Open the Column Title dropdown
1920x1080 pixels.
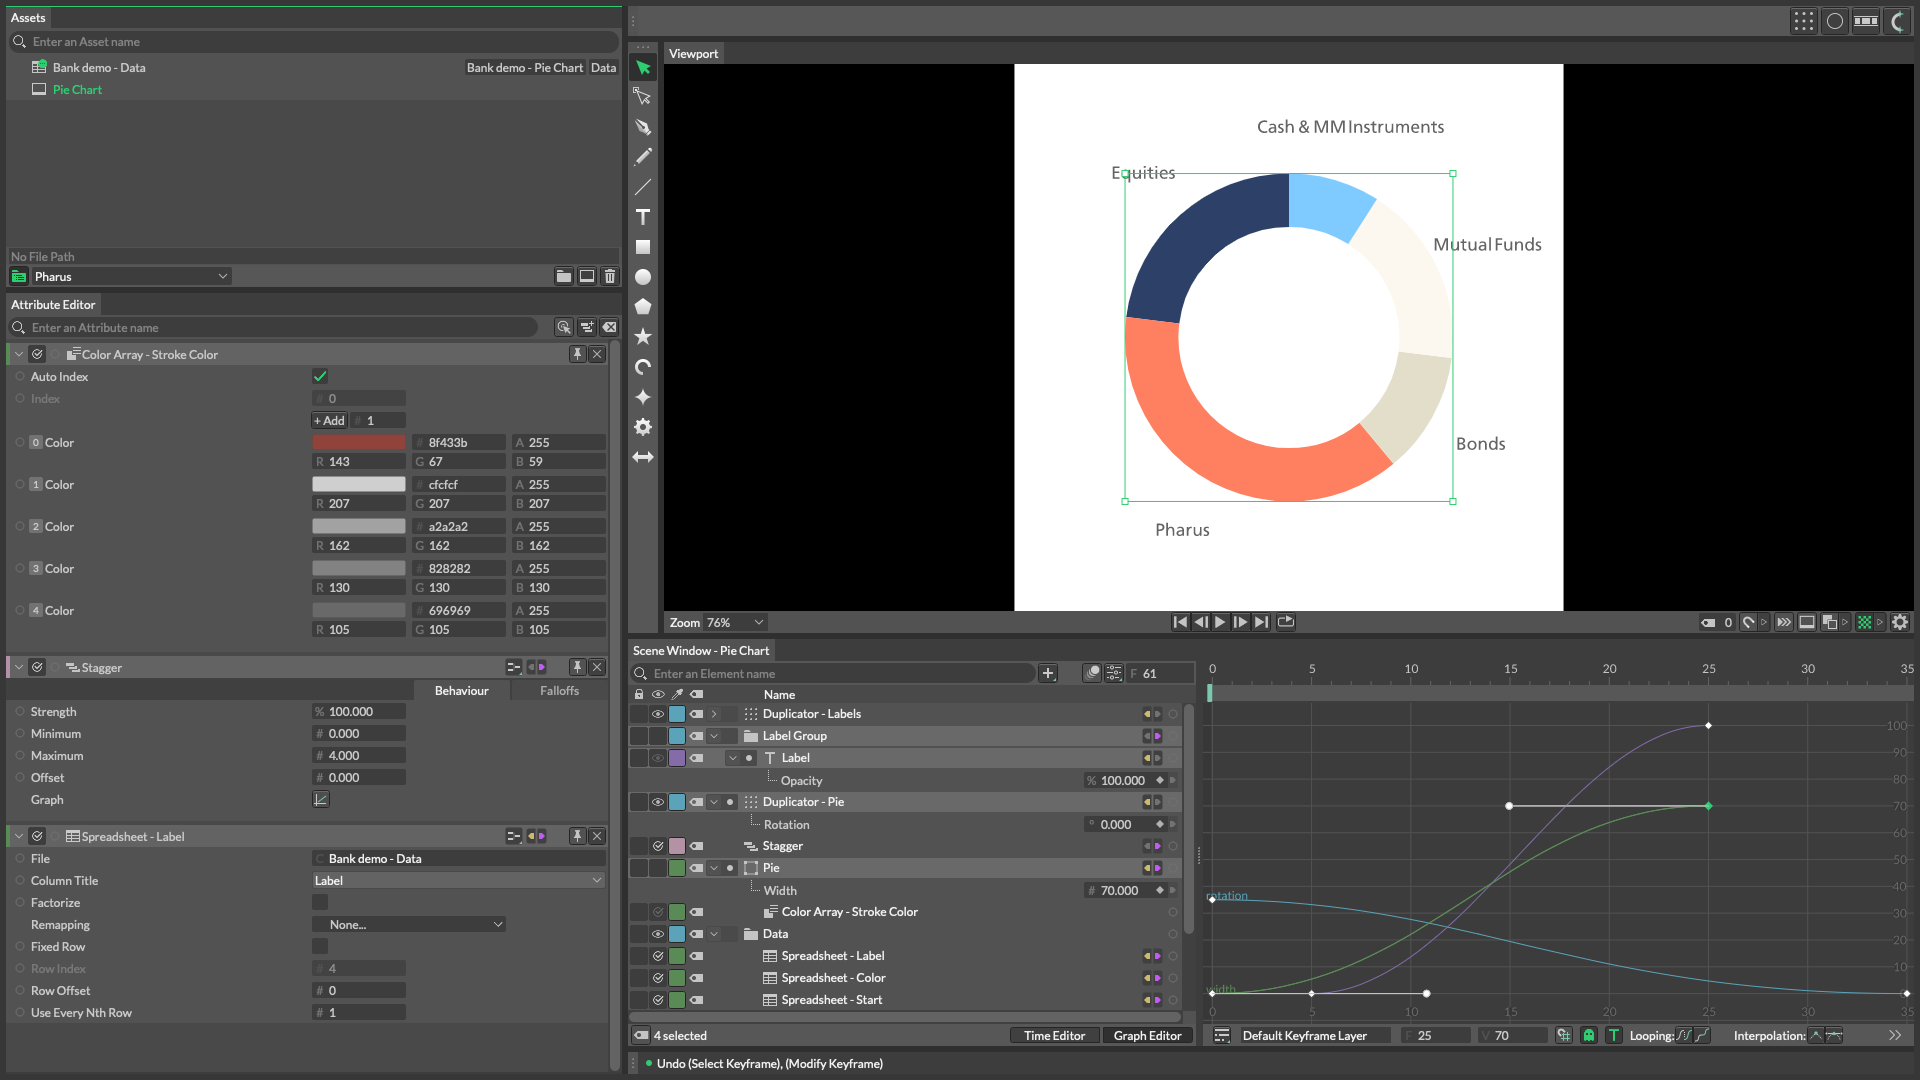458,880
